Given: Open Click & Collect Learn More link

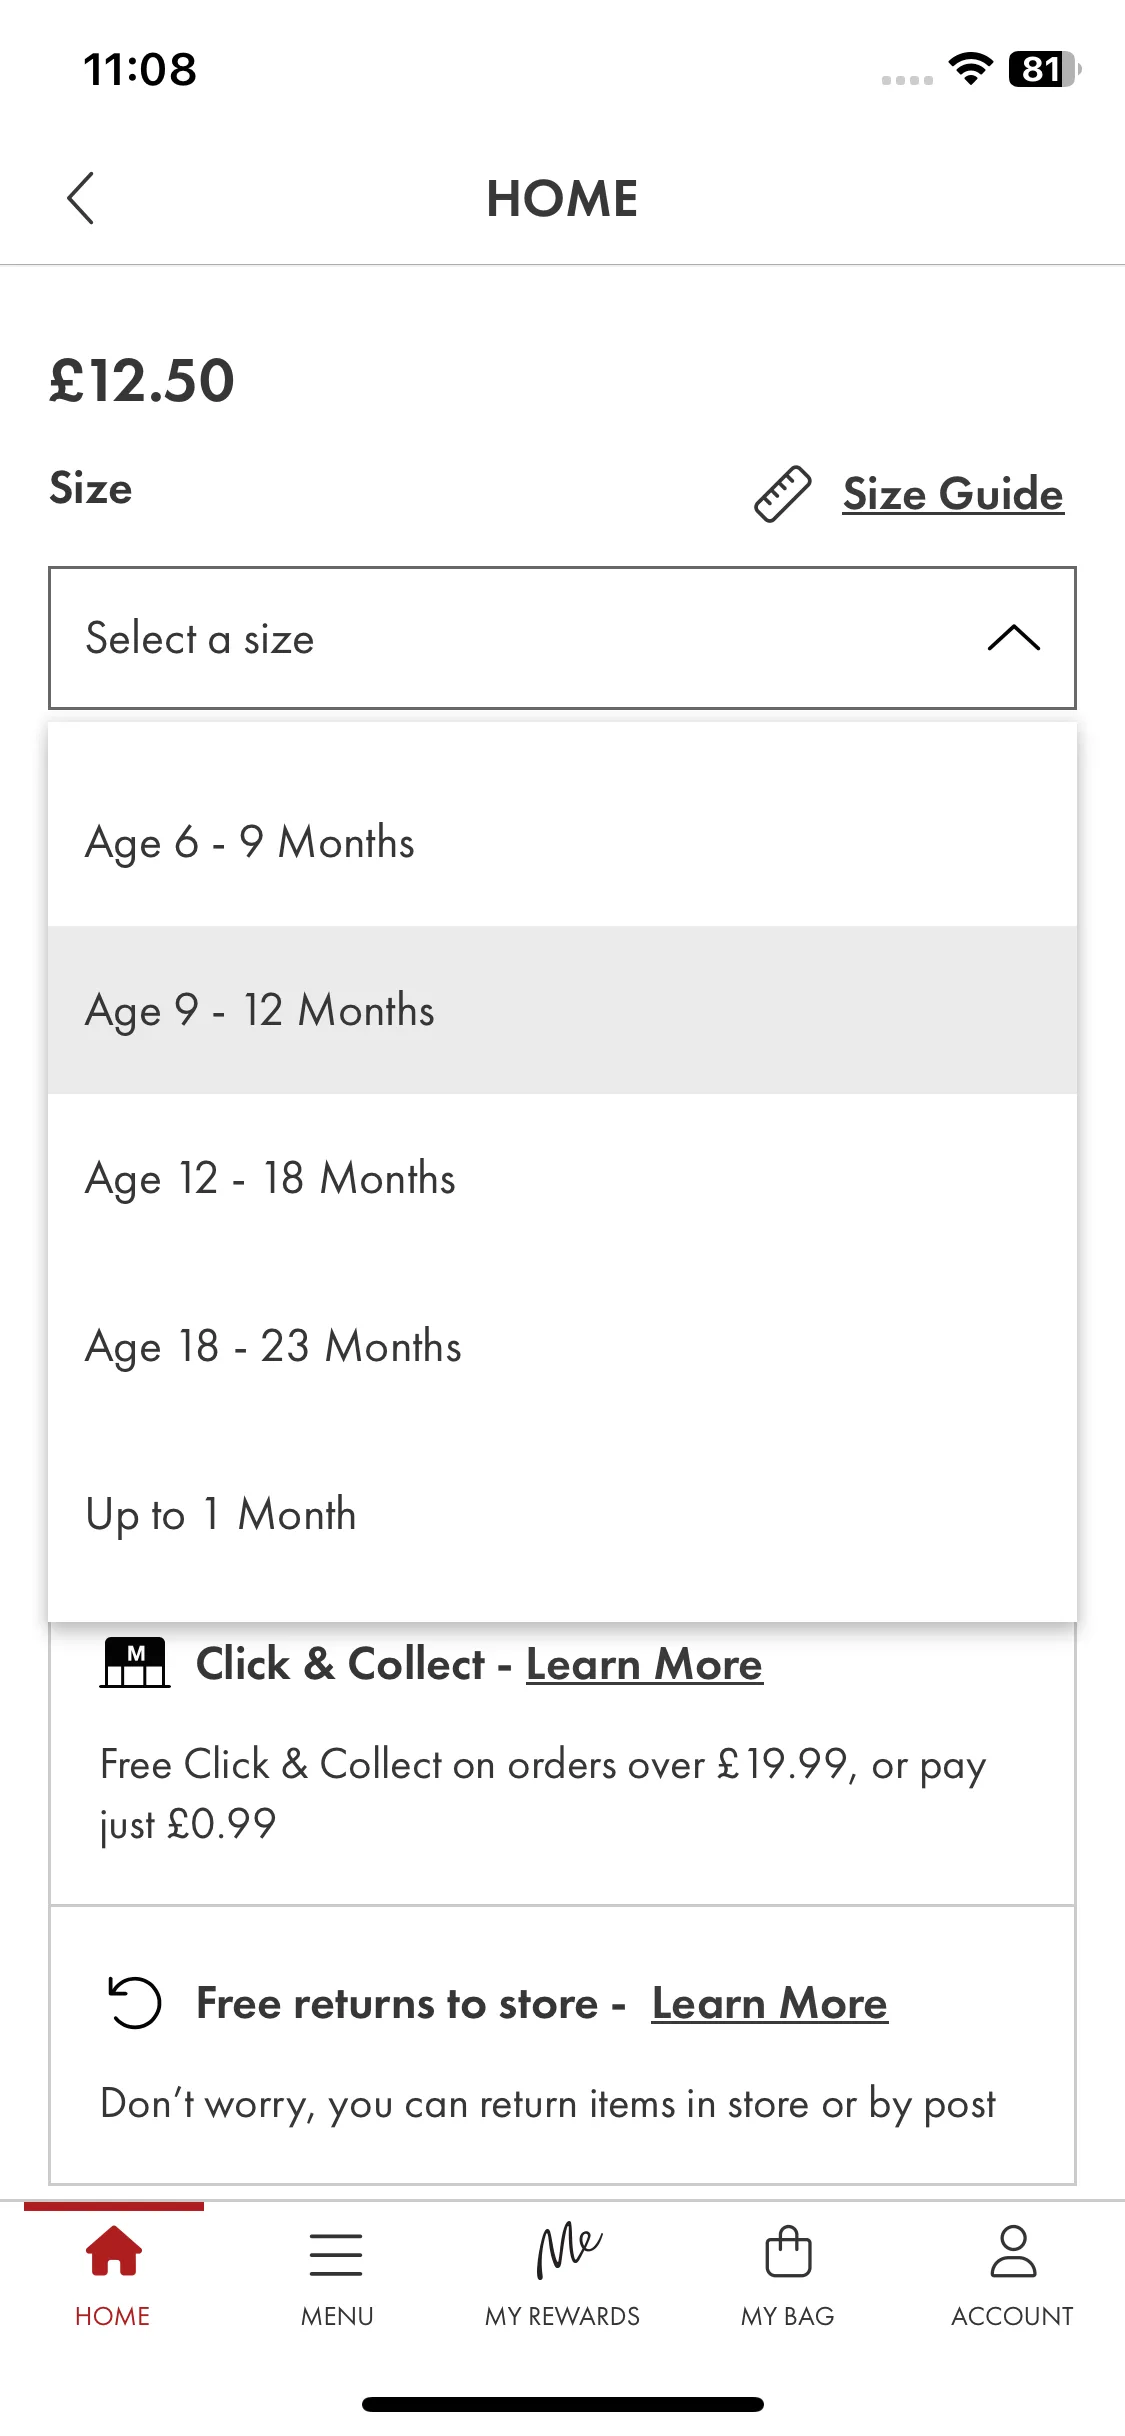Looking at the screenshot, I should [645, 1665].
